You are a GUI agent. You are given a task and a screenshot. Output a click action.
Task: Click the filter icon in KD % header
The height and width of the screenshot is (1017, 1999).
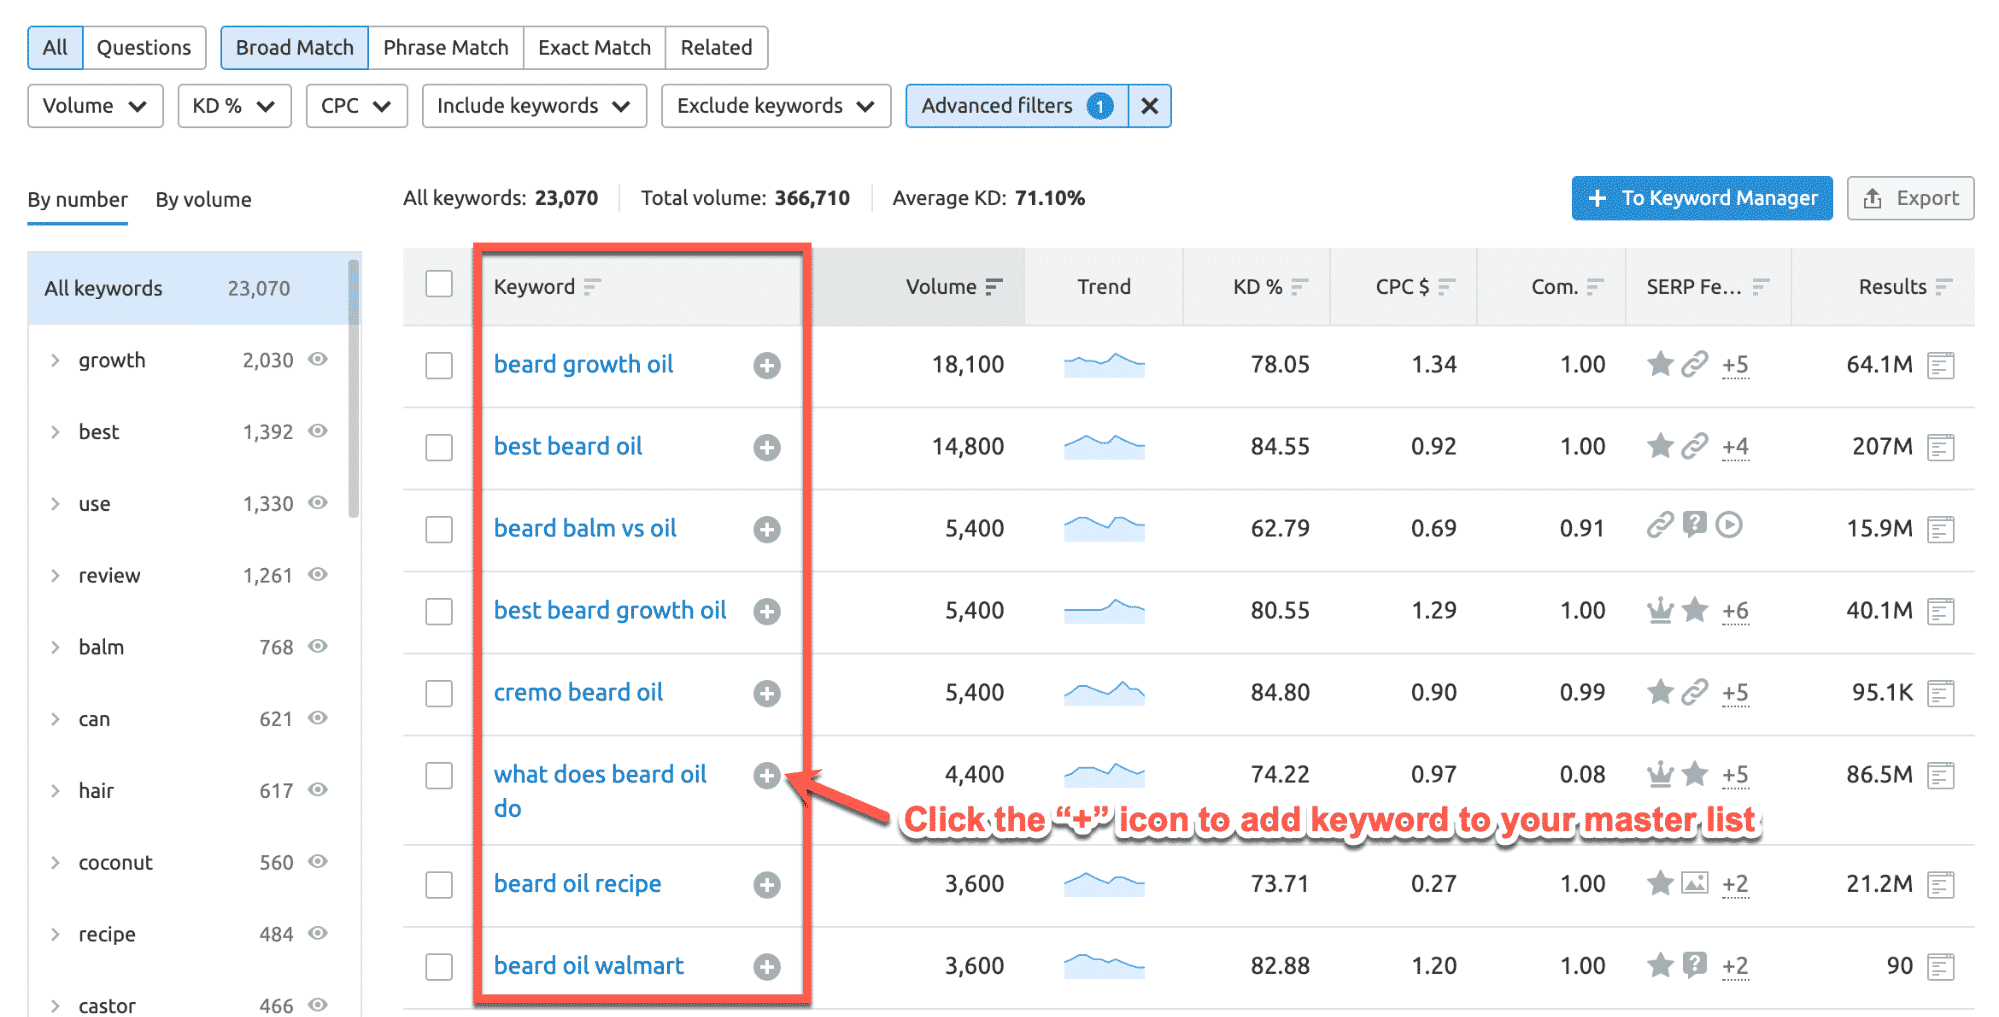pos(1299,287)
